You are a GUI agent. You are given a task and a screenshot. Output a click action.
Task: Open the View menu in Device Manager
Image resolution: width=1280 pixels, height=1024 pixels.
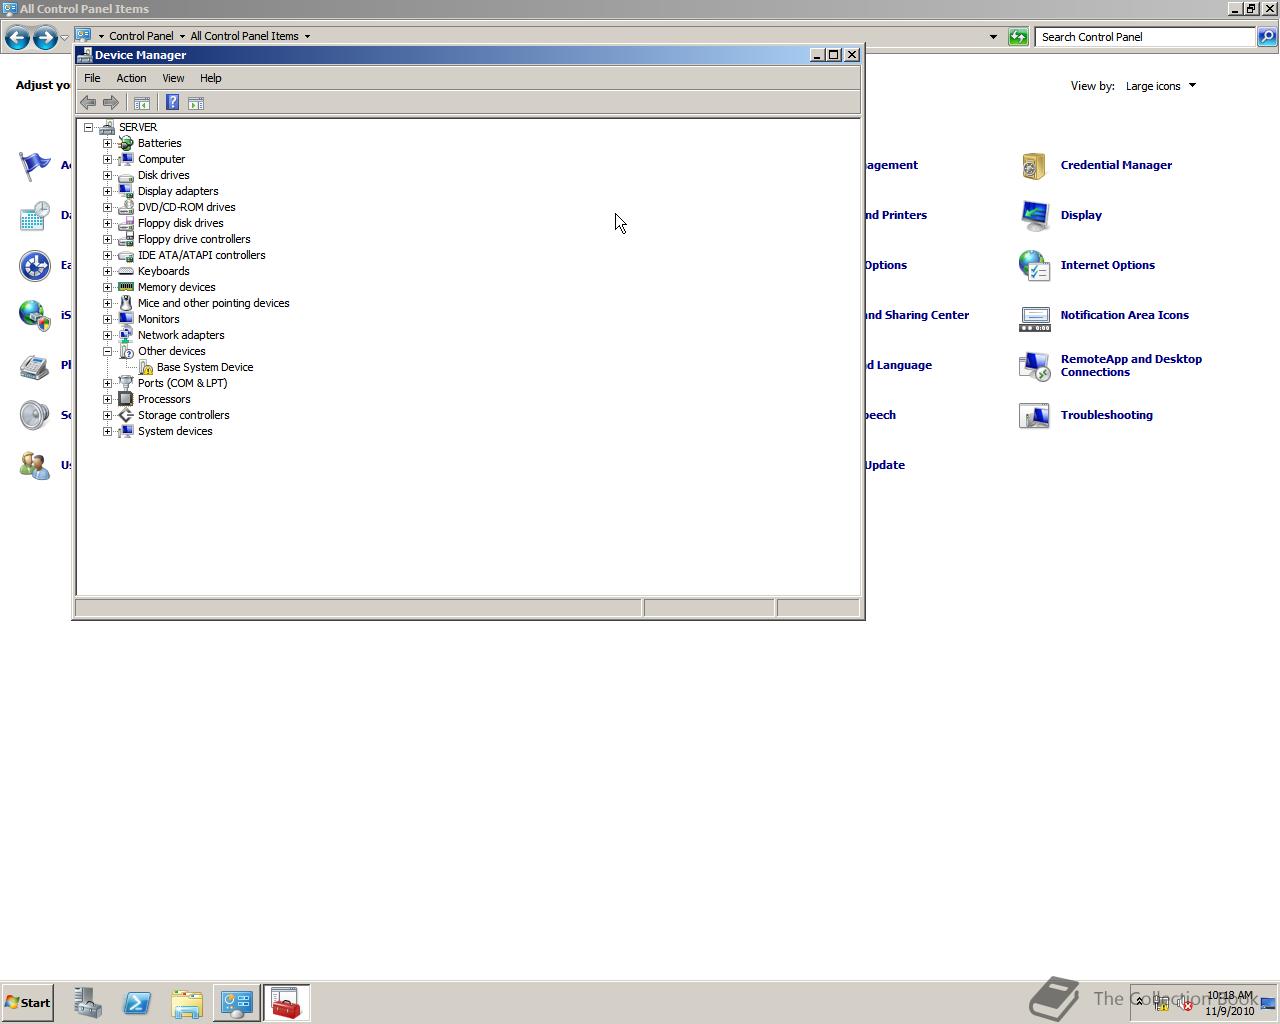[x=173, y=78]
